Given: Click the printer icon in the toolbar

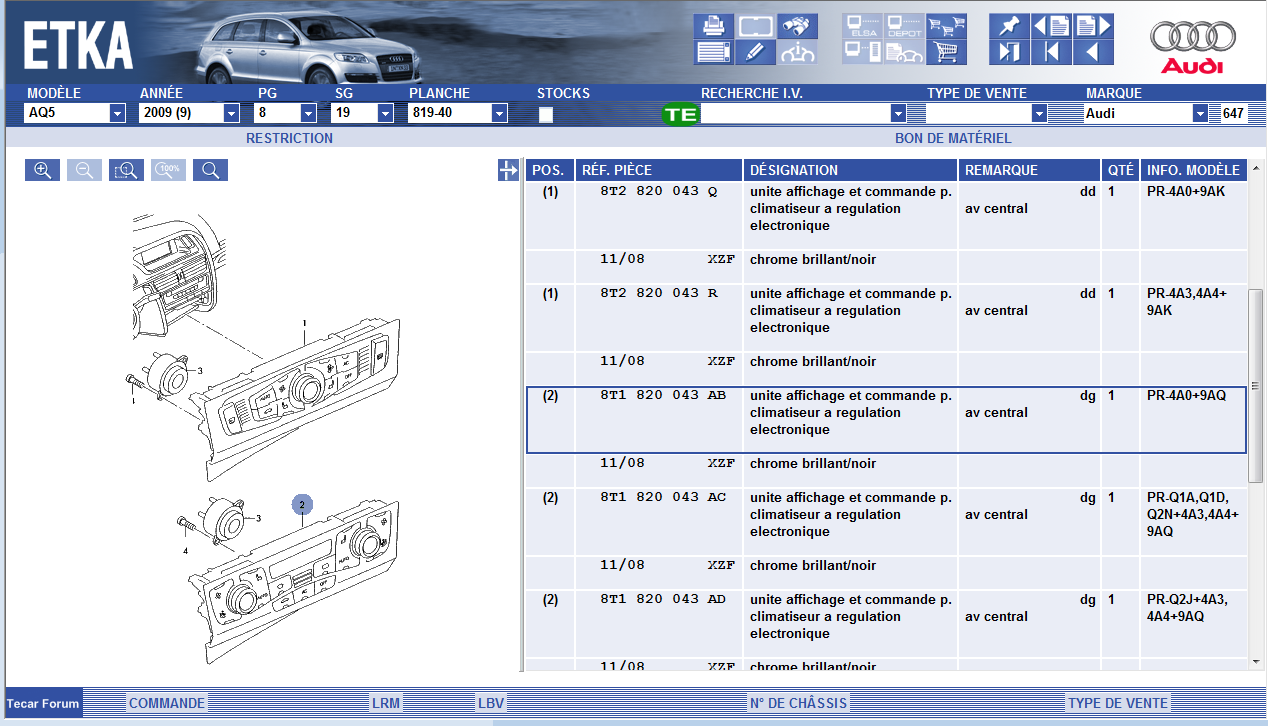Looking at the screenshot, I should pos(714,26).
